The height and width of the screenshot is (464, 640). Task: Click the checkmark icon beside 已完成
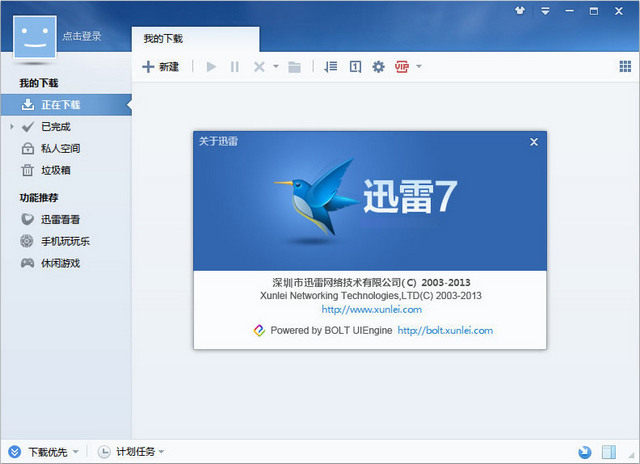pyautogui.click(x=27, y=127)
